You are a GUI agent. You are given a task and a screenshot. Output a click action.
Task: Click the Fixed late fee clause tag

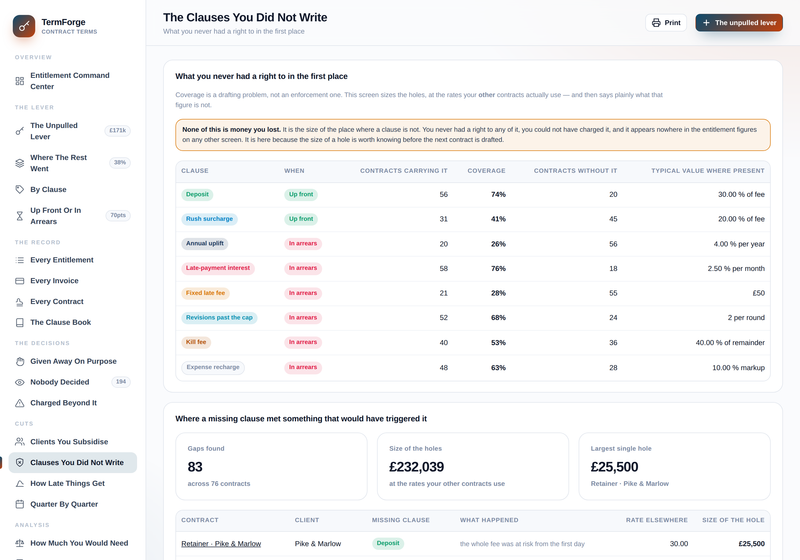(x=205, y=293)
